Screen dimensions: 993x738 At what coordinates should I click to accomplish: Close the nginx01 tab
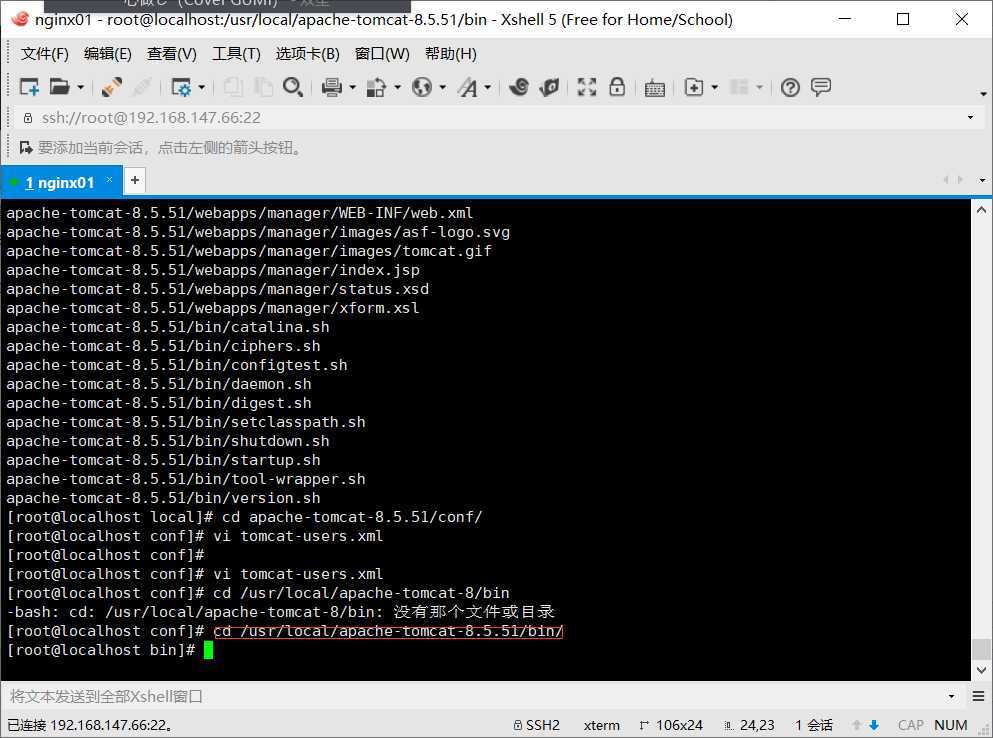(x=110, y=180)
